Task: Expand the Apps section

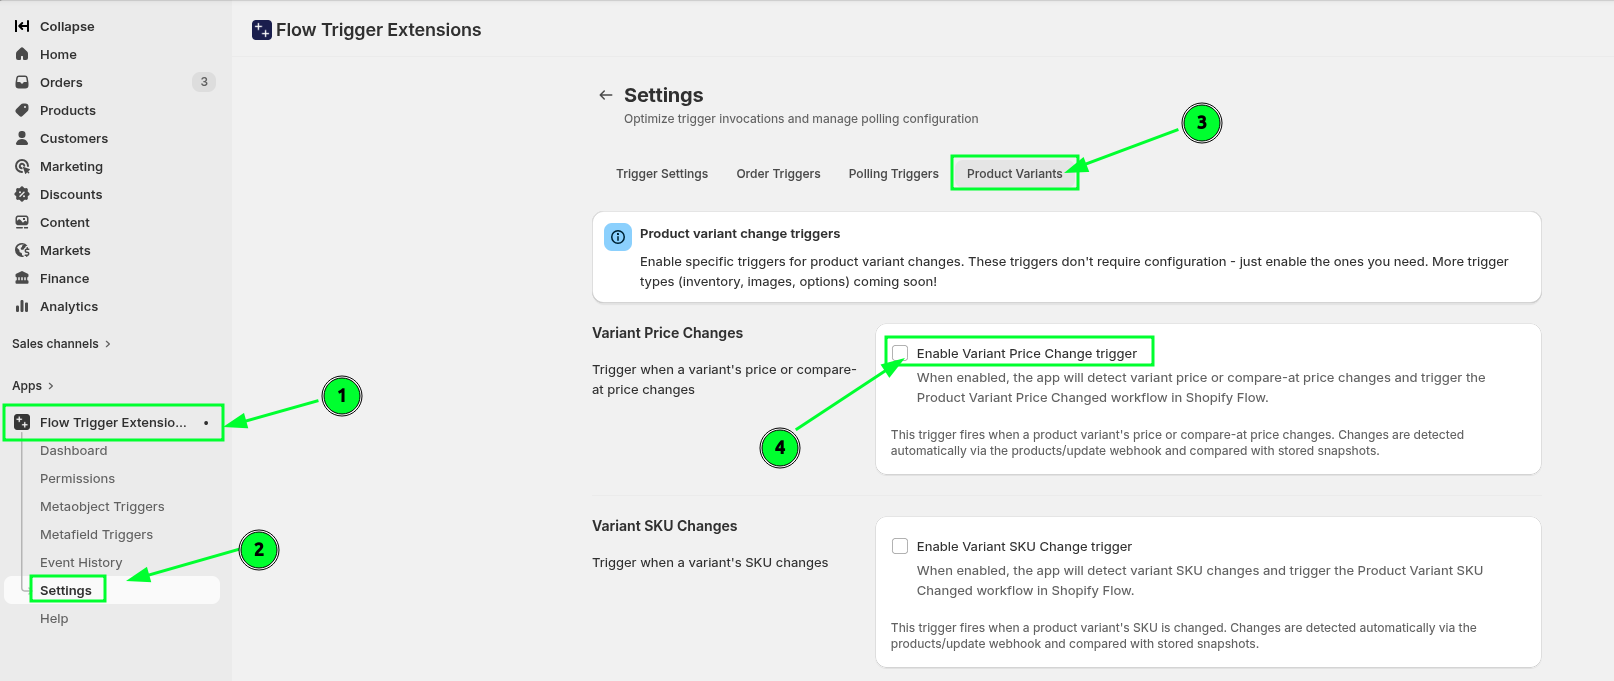Action: pos(33,386)
